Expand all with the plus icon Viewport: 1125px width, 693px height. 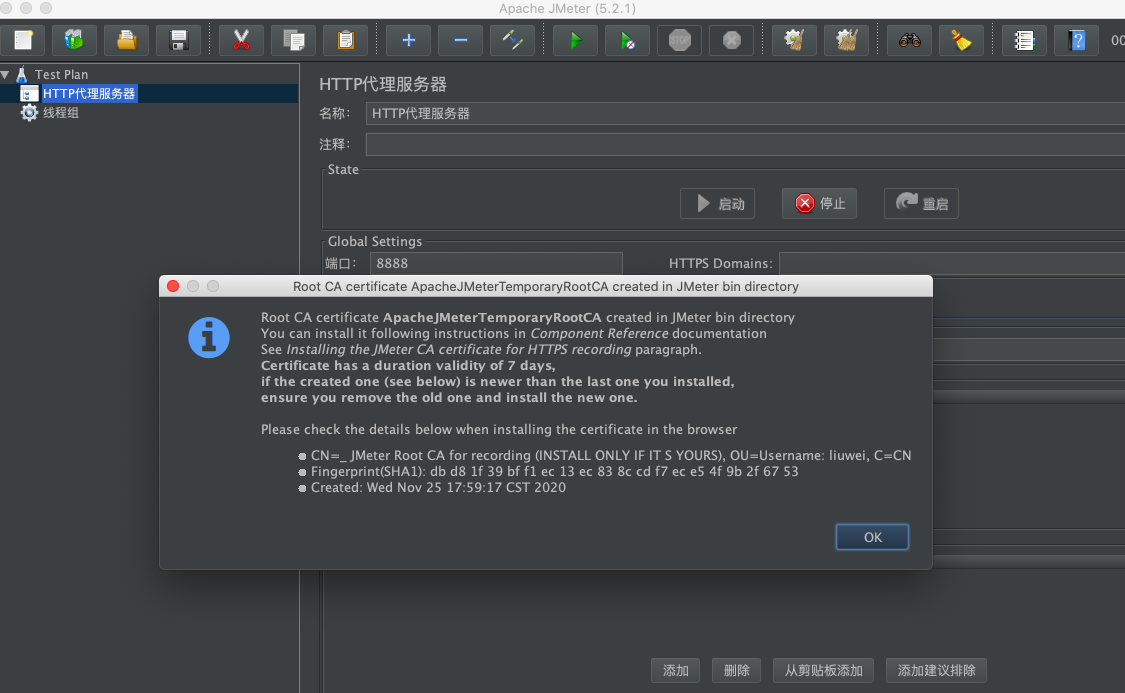point(408,40)
